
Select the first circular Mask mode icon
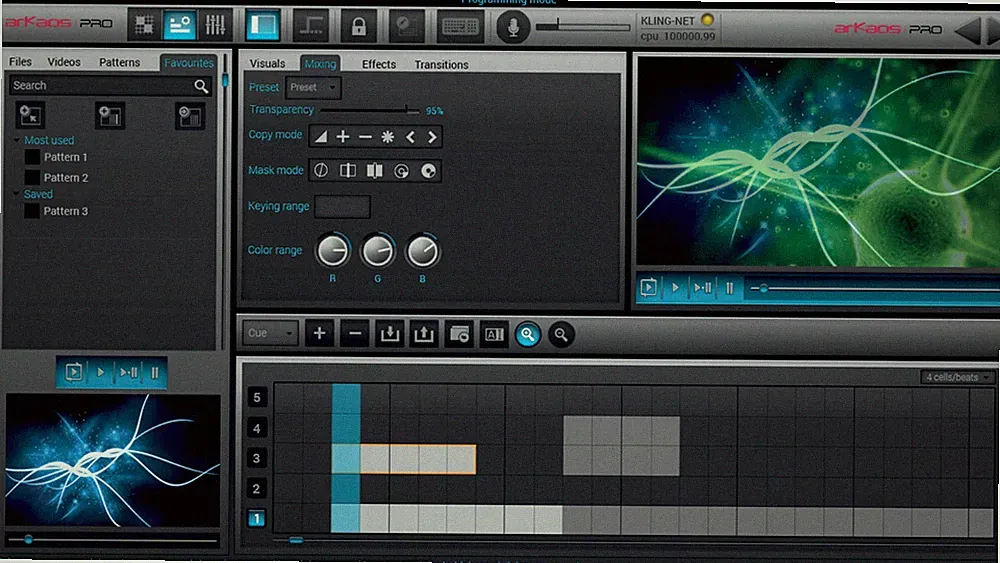coord(321,170)
